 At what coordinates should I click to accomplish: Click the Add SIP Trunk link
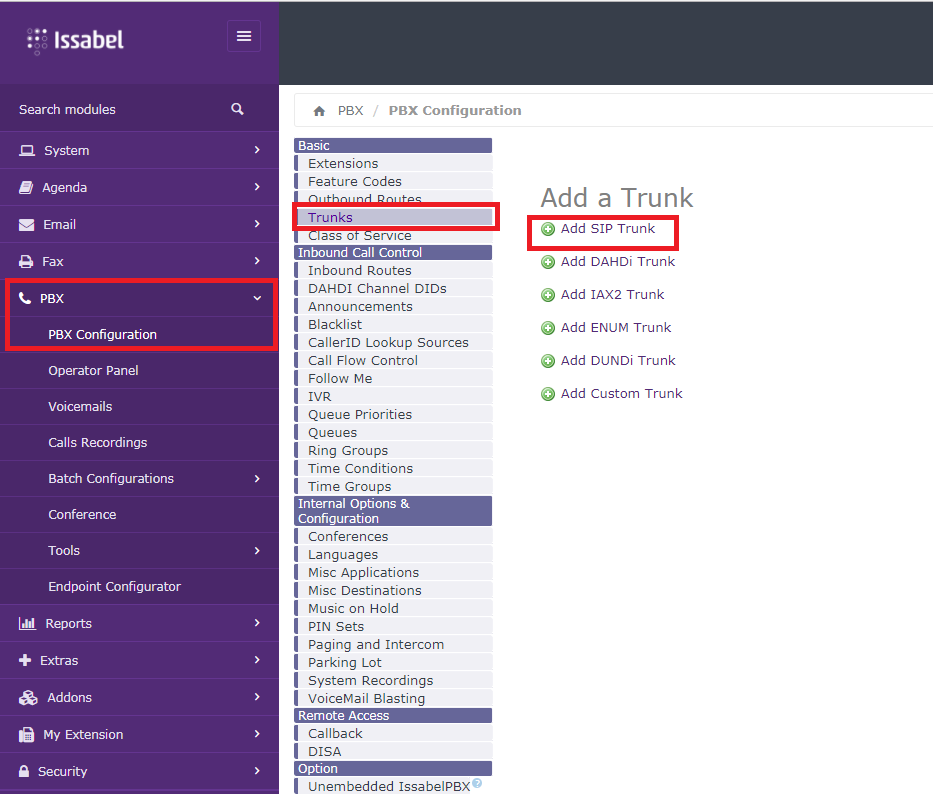coord(608,229)
